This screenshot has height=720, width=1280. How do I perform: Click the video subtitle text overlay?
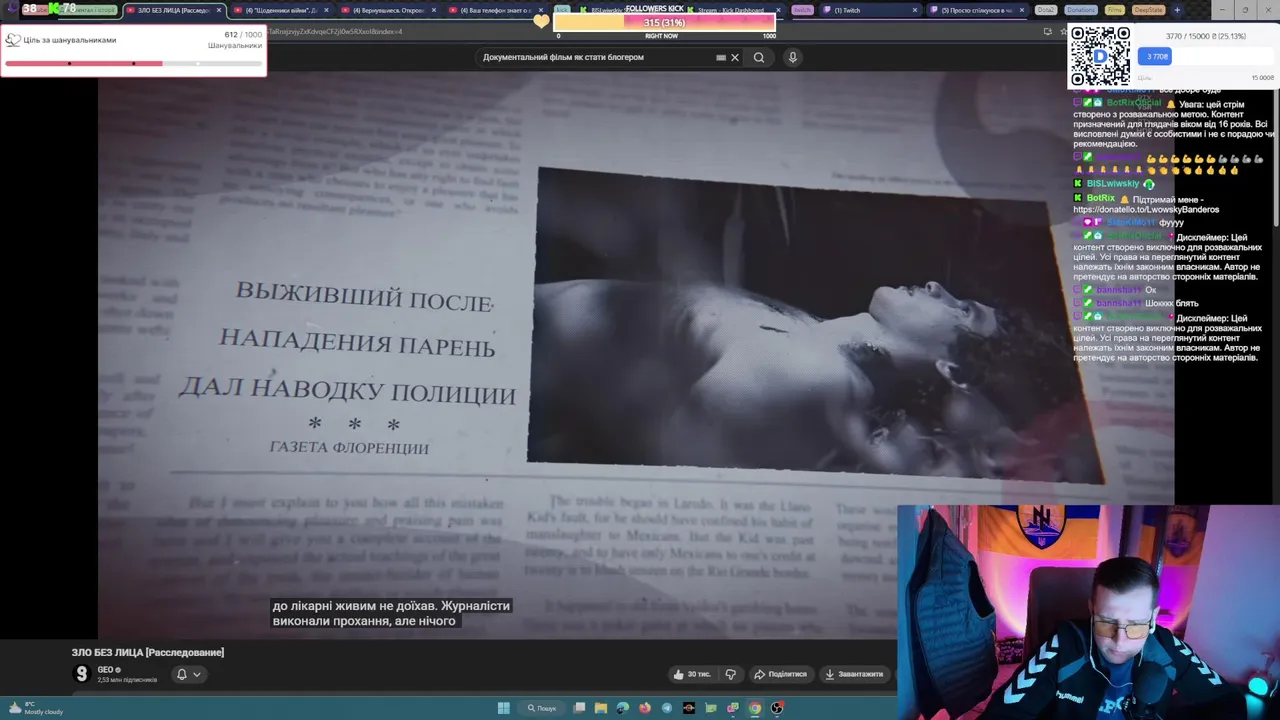(391, 613)
